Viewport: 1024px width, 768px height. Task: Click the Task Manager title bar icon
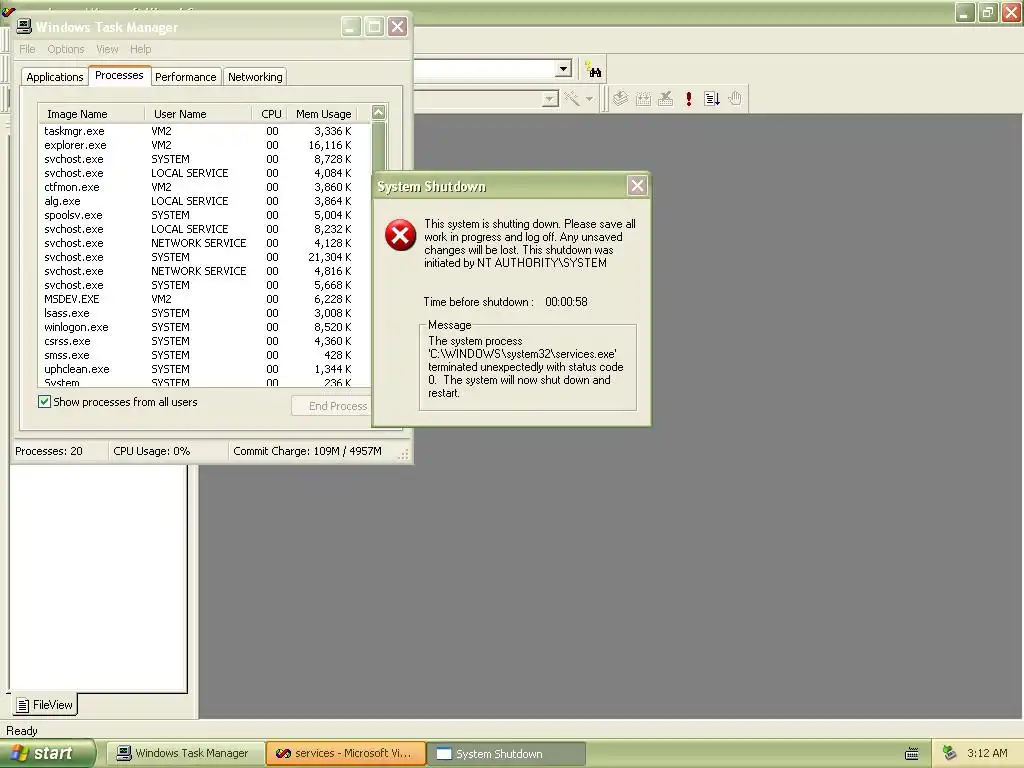[24, 26]
